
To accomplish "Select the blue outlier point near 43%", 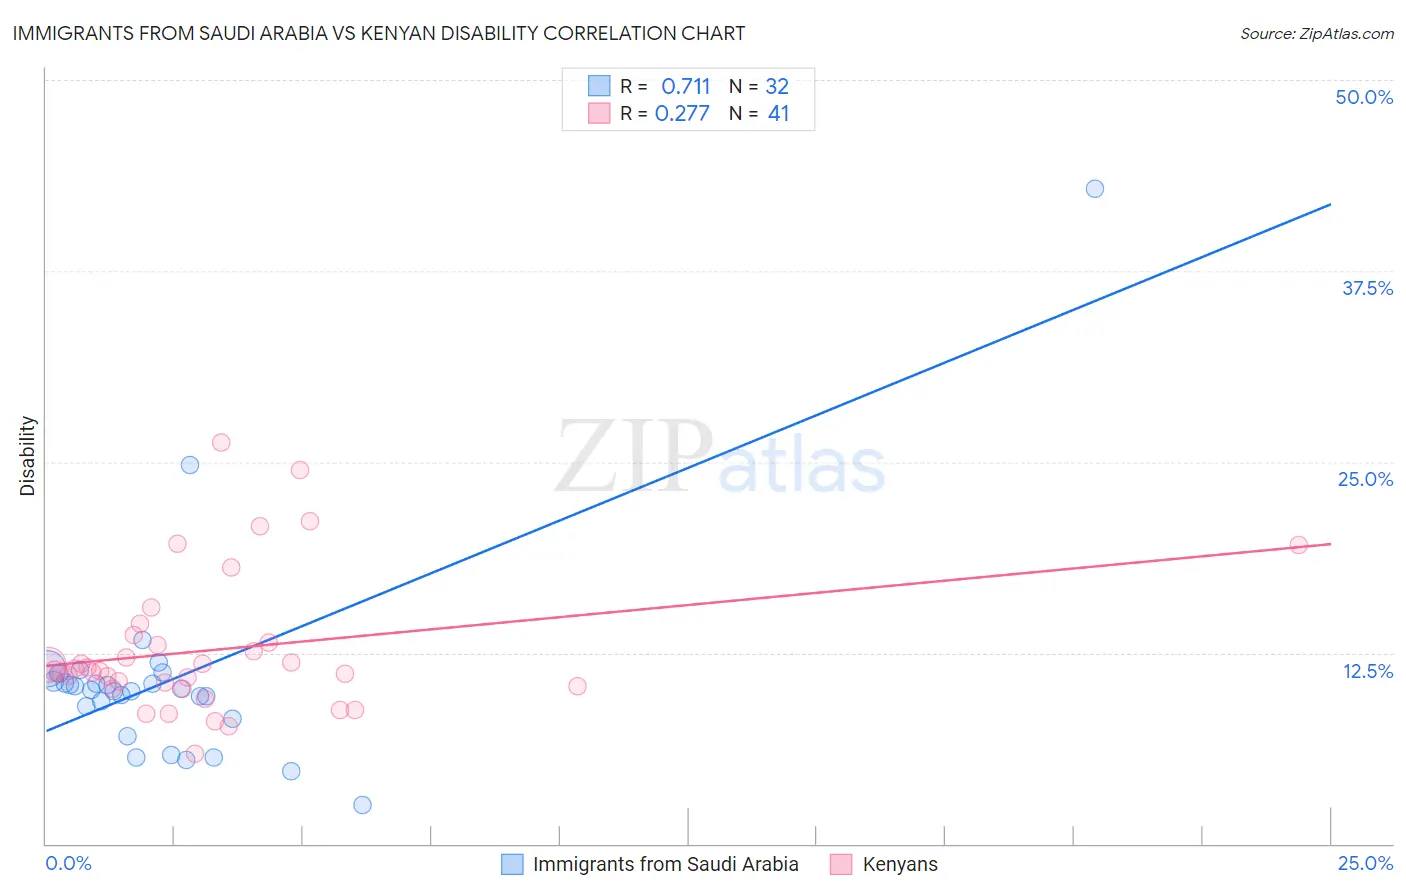I will (x=1095, y=189).
